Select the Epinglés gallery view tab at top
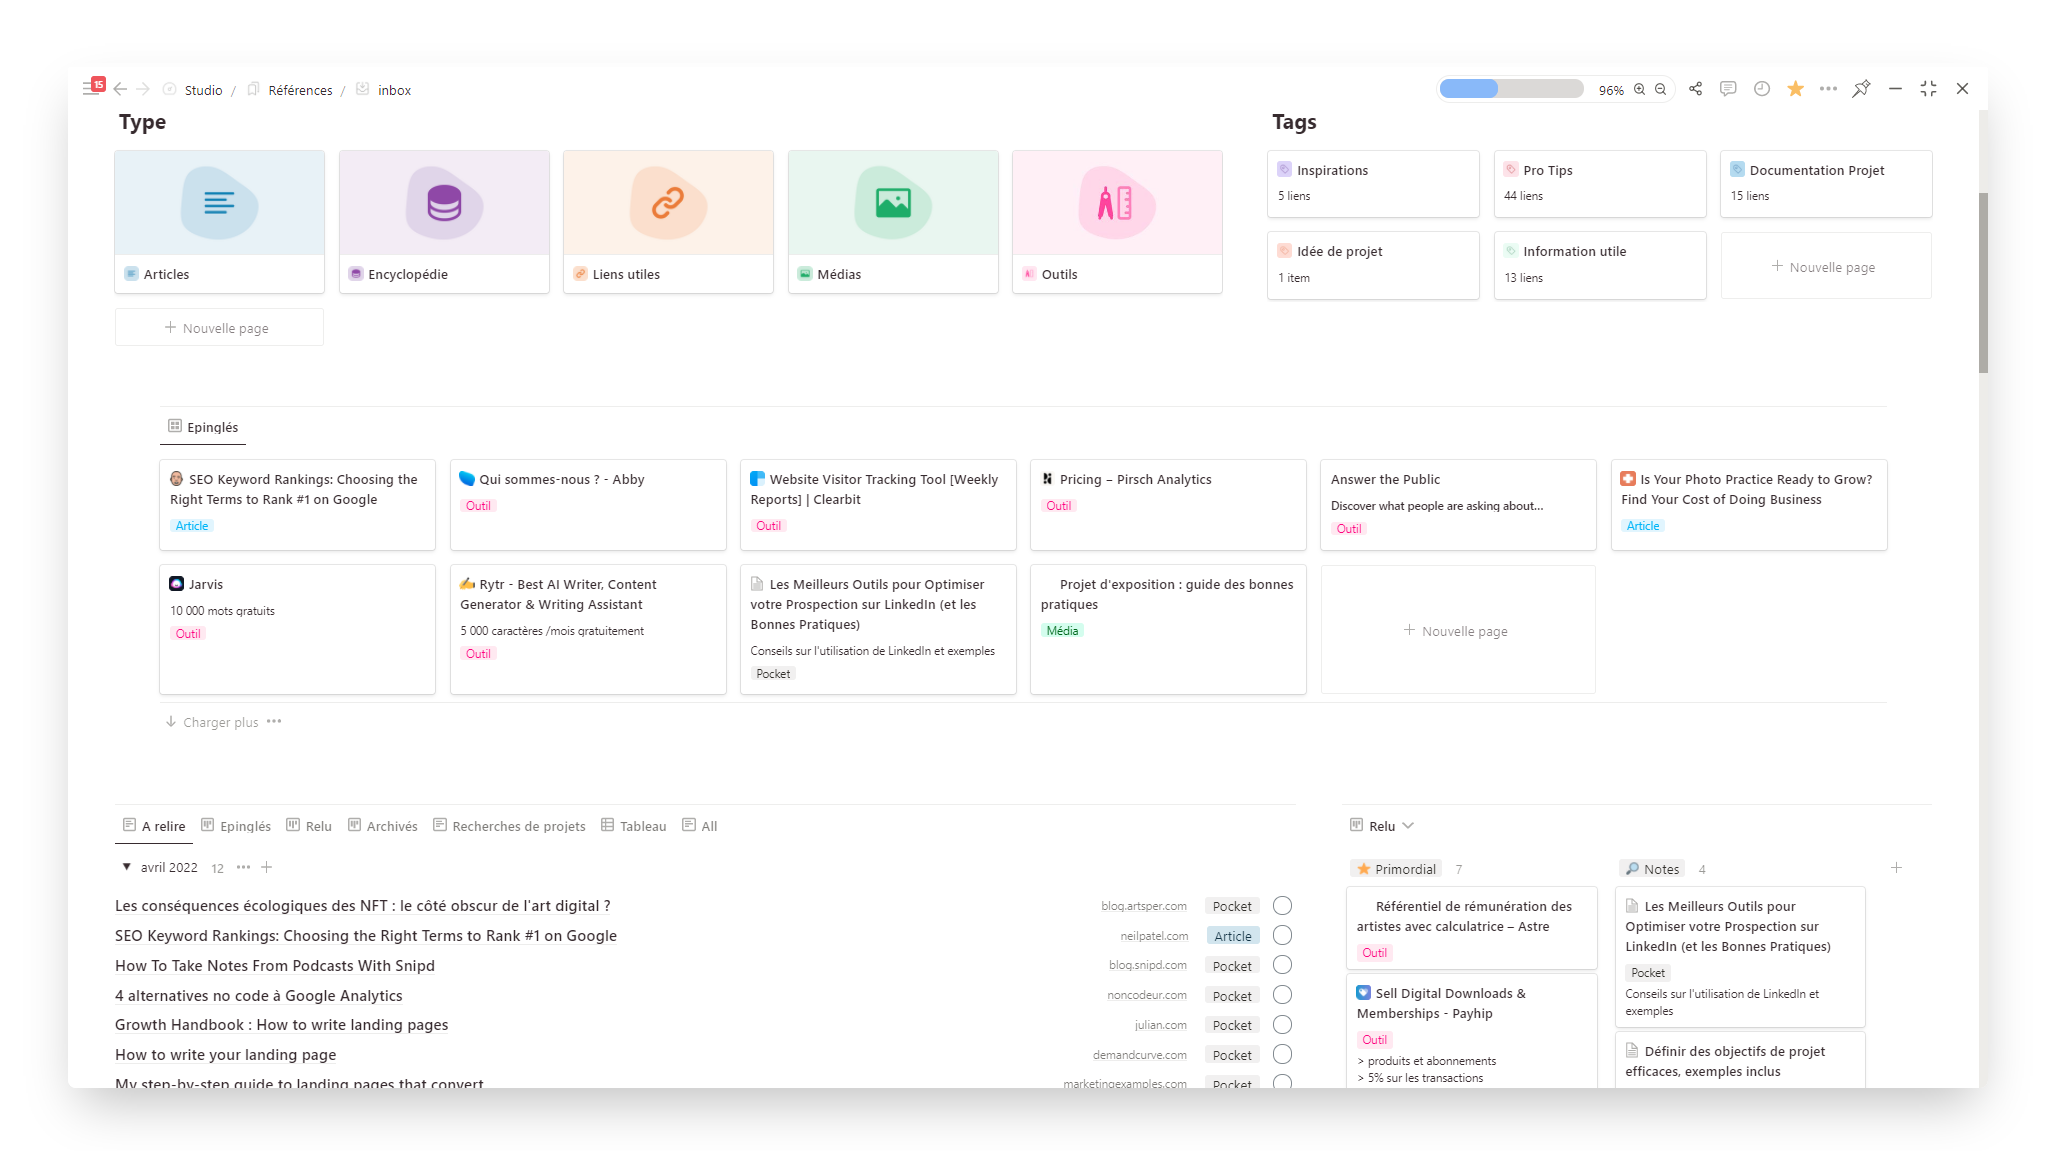 pyautogui.click(x=203, y=427)
